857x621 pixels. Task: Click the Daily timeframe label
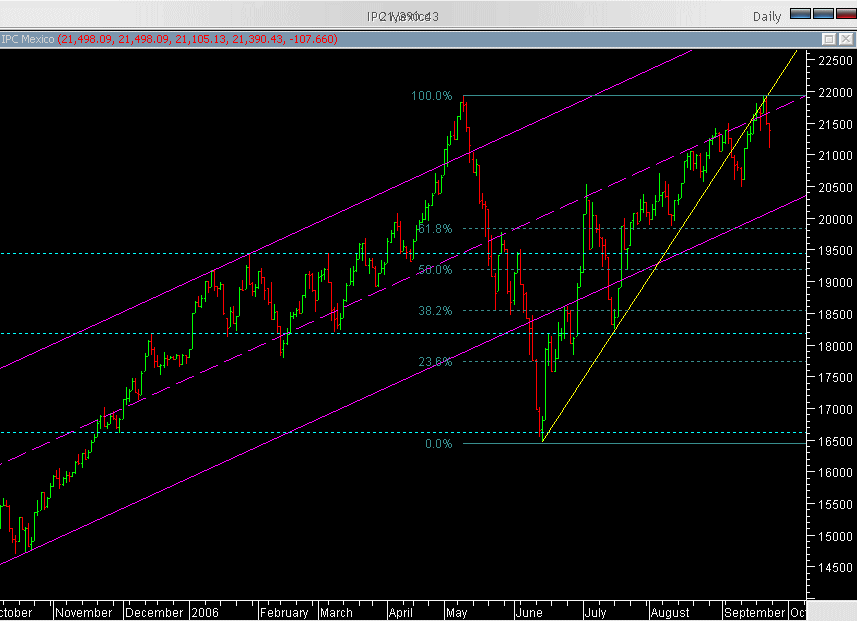click(766, 16)
